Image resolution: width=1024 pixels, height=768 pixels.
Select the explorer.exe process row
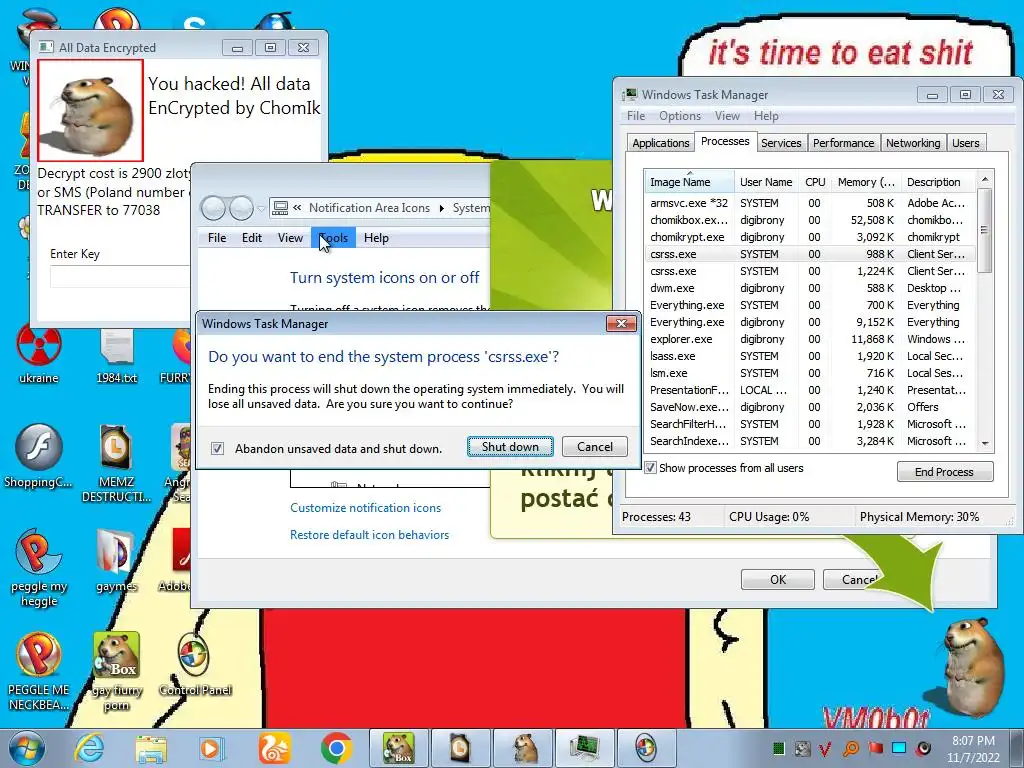[810, 339]
